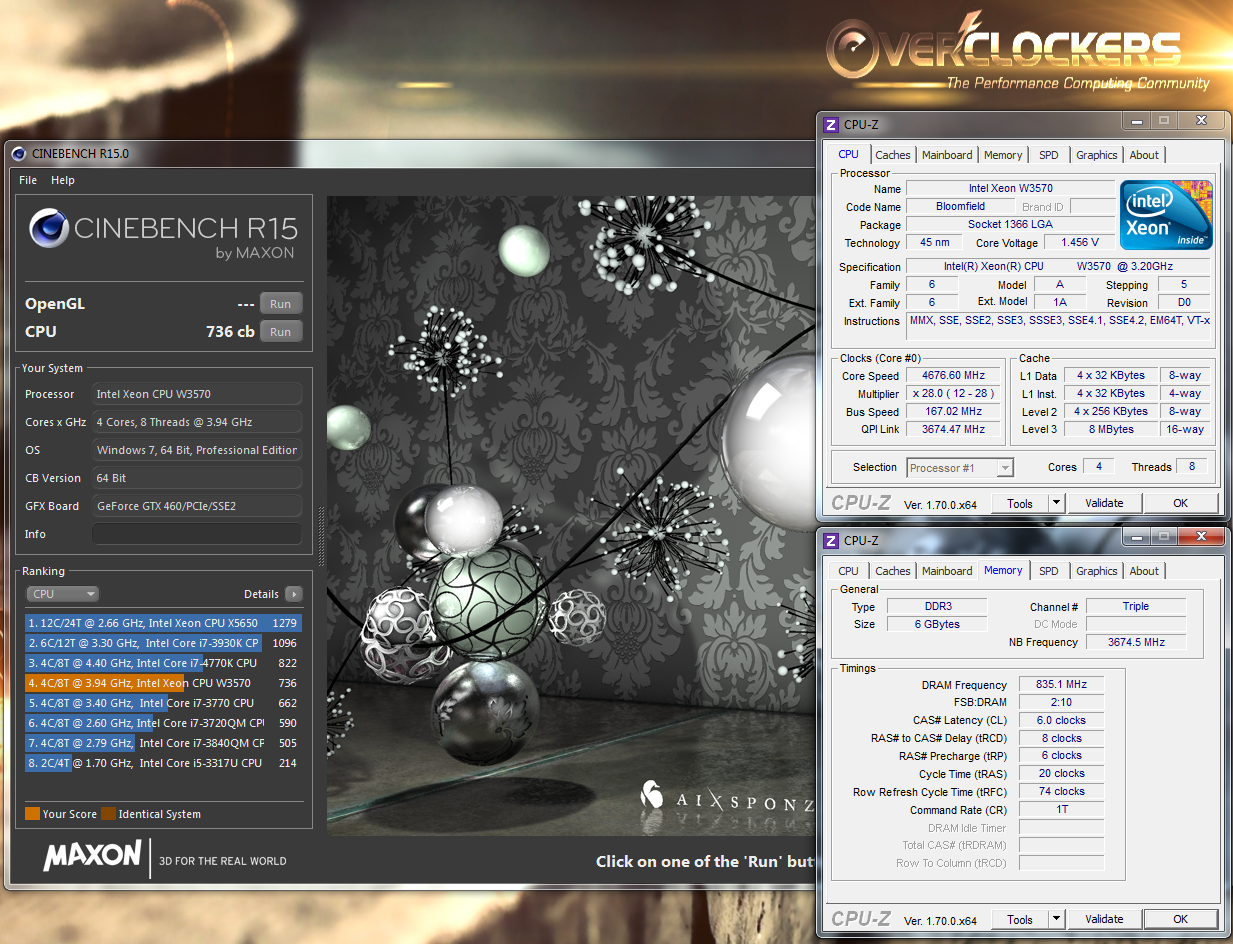Select ranking entry Intel Core i7-3720QM
The height and width of the screenshot is (944, 1233).
163,723
